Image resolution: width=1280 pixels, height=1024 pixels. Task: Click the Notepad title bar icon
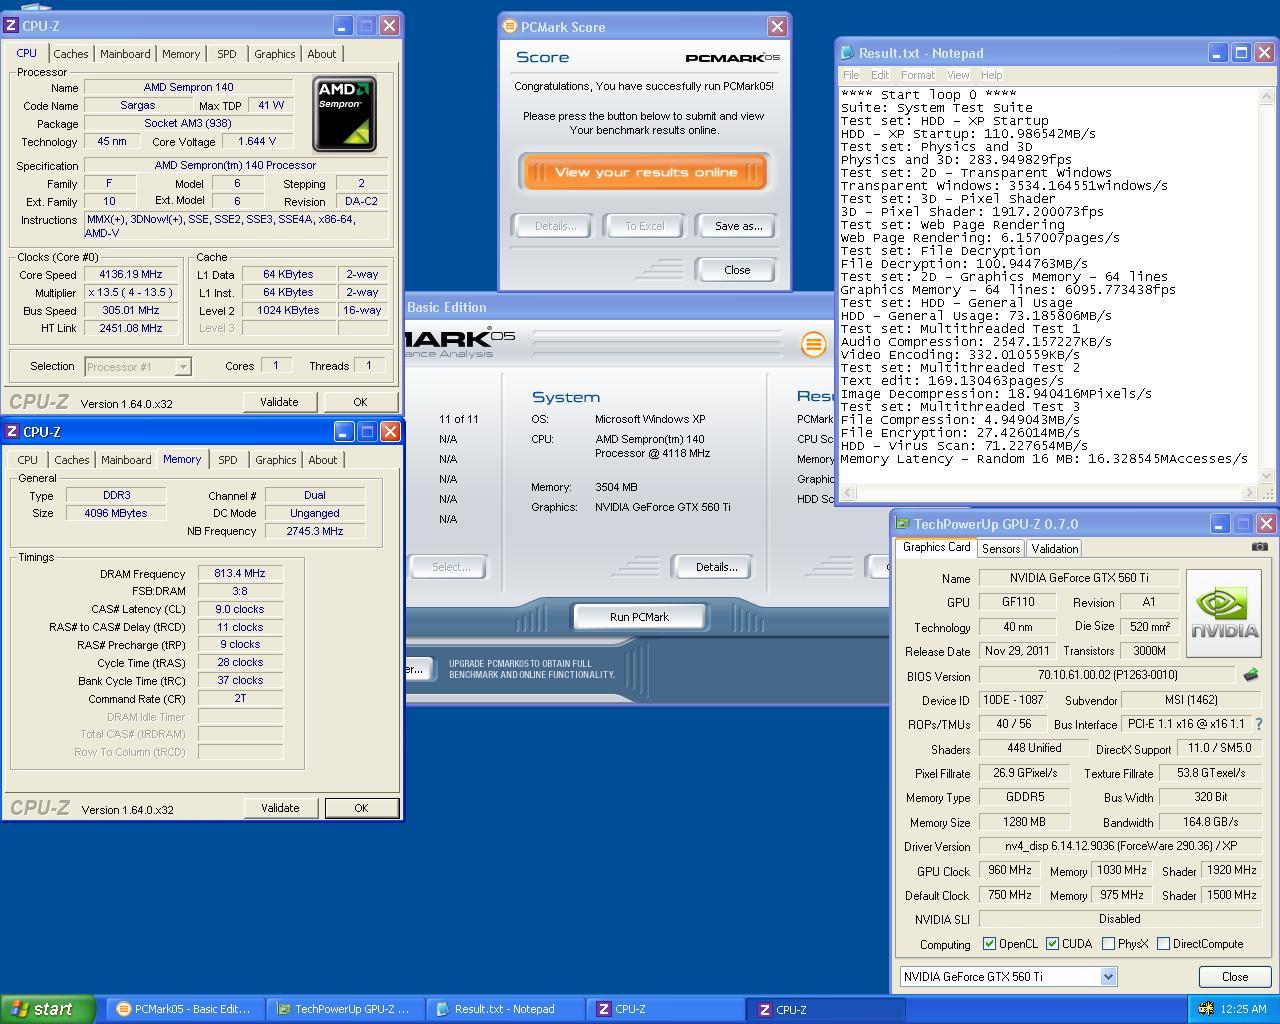[x=848, y=53]
